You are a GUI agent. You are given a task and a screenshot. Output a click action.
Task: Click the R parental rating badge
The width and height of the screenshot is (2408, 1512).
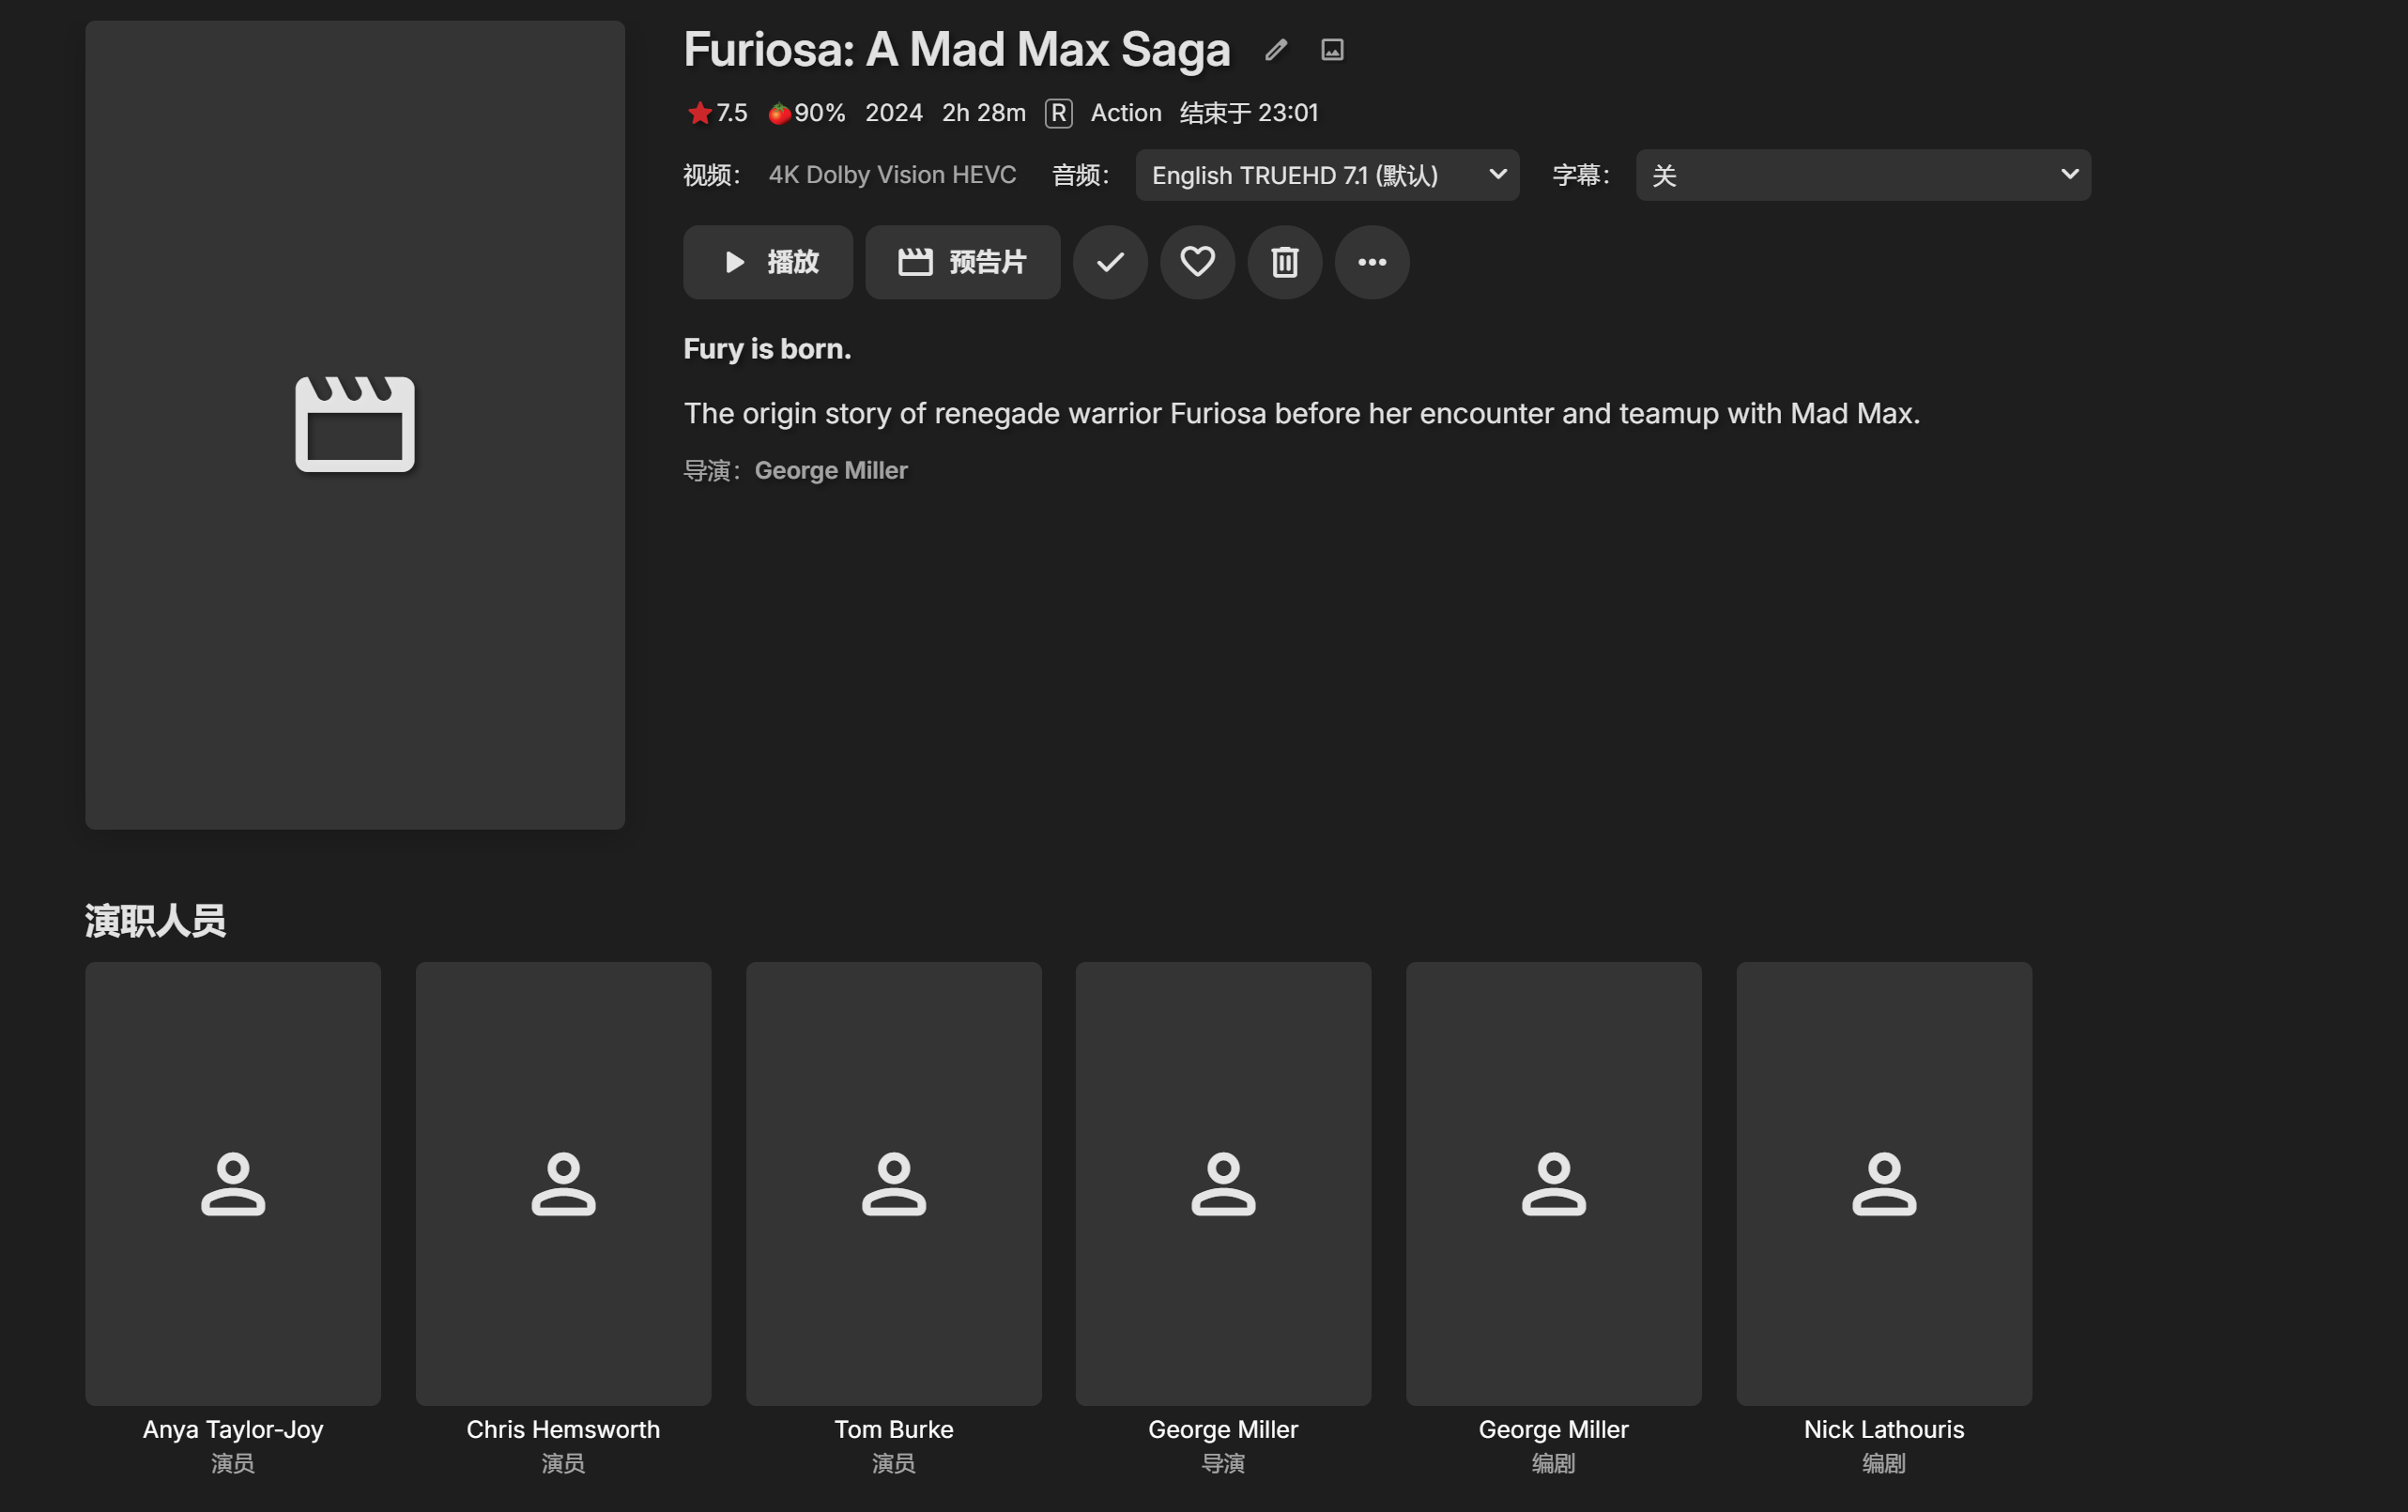click(1058, 113)
